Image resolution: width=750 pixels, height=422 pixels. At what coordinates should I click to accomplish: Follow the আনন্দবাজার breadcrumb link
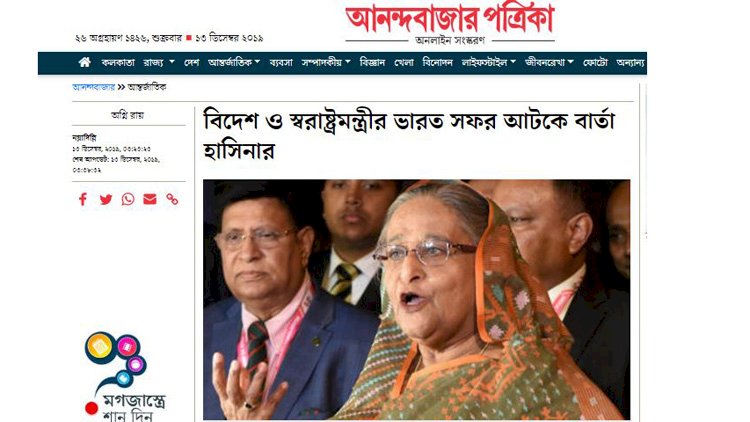click(x=94, y=87)
